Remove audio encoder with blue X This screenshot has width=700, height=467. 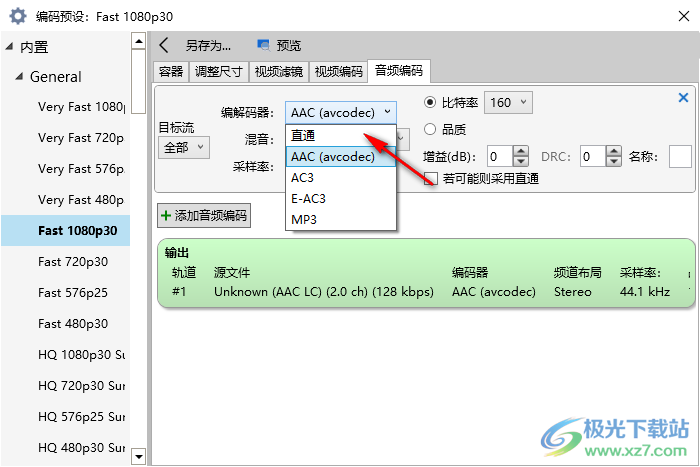coord(683,97)
